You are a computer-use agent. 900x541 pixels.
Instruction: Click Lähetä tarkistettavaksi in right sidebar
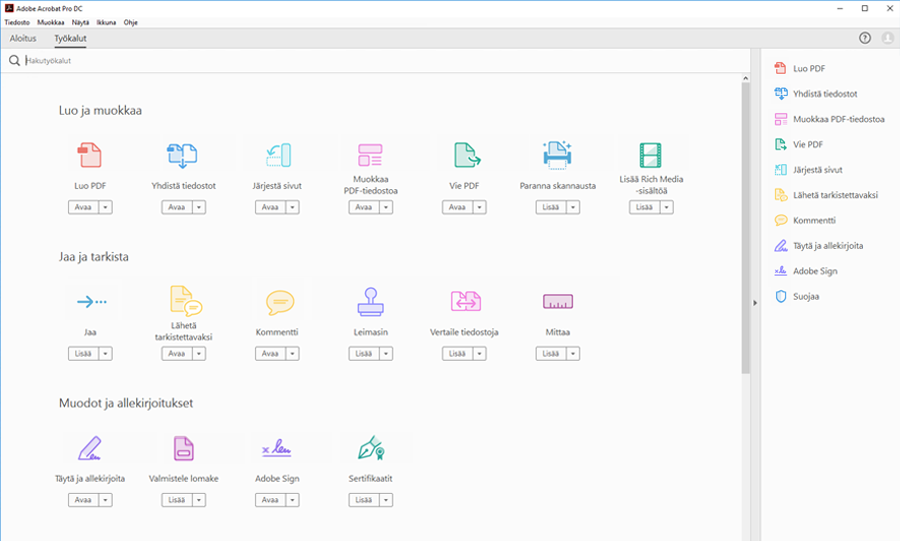[826, 194]
